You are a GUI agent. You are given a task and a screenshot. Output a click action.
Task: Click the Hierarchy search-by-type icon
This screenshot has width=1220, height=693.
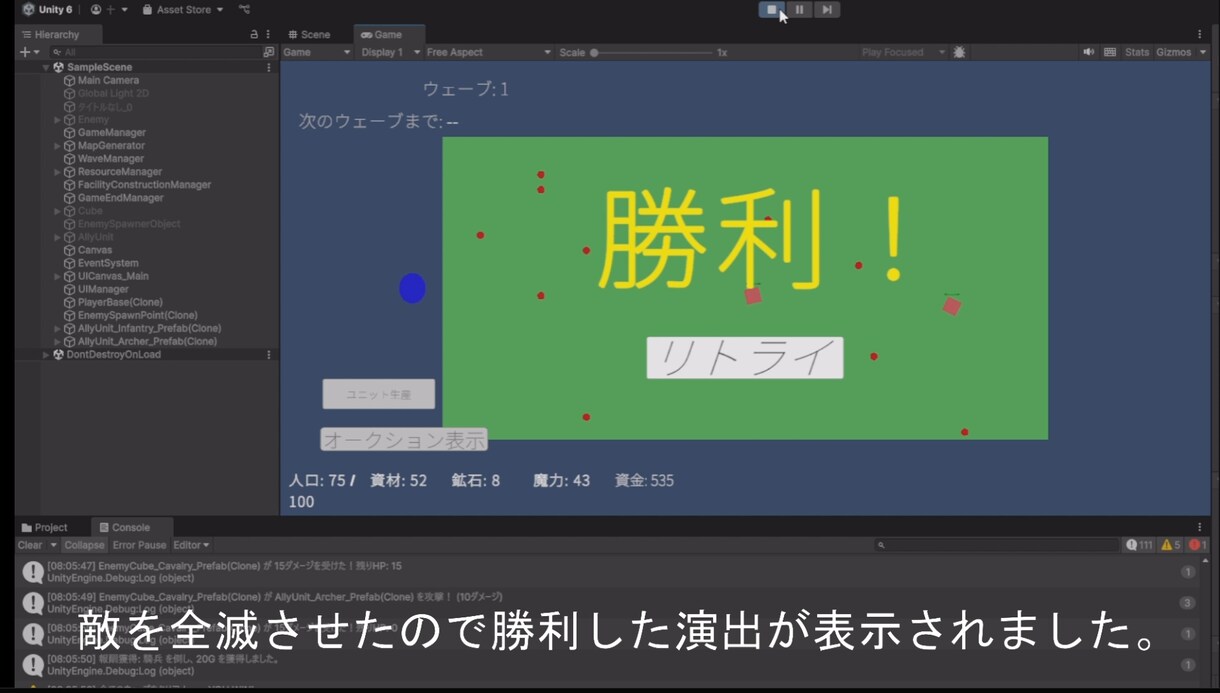(x=268, y=52)
